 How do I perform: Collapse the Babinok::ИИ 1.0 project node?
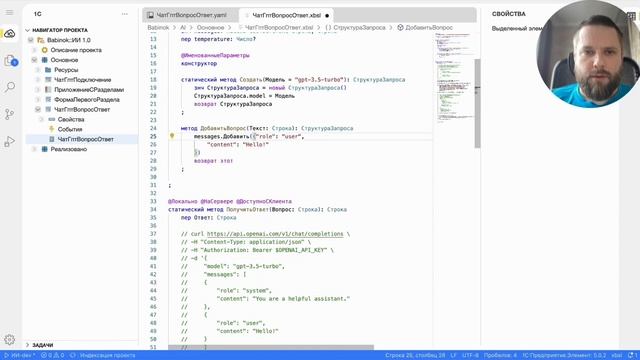pos(31,40)
